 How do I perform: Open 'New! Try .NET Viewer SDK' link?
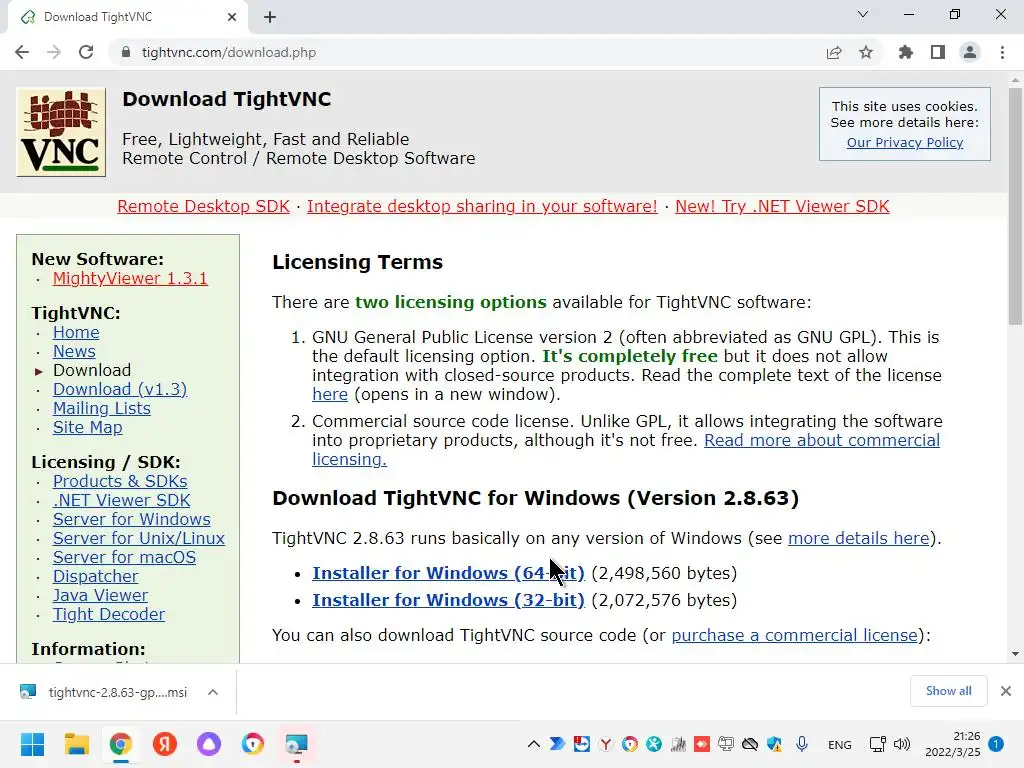tap(782, 206)
